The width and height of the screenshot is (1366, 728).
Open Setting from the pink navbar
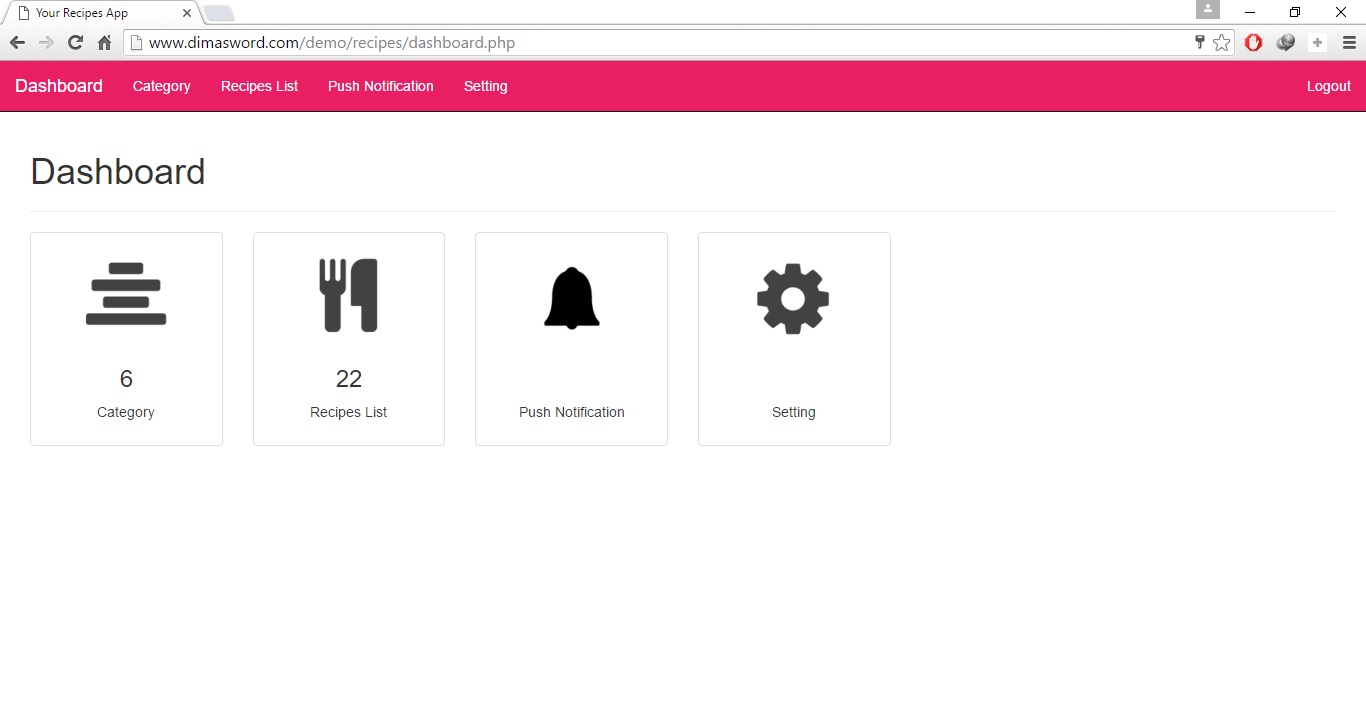(485, 86)
